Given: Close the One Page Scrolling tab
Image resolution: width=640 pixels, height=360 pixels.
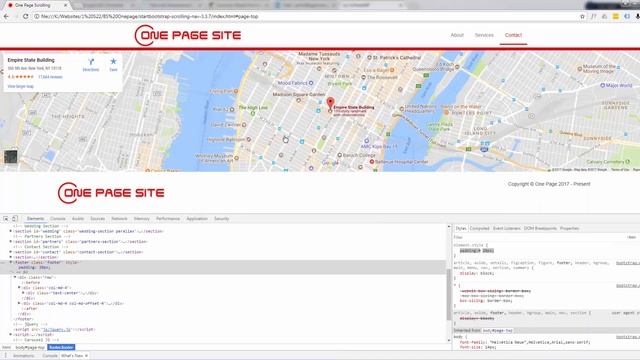Looking at the screenshot, I should click(x=65, y=5).
